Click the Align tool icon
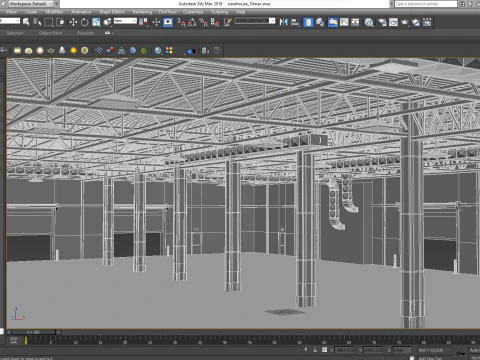This screenshot has height=360, width=480. [295, 22]
